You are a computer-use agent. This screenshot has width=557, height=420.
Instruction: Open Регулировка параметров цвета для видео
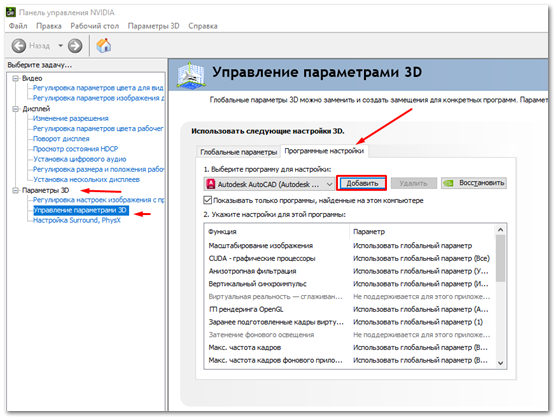pos(98,88)
